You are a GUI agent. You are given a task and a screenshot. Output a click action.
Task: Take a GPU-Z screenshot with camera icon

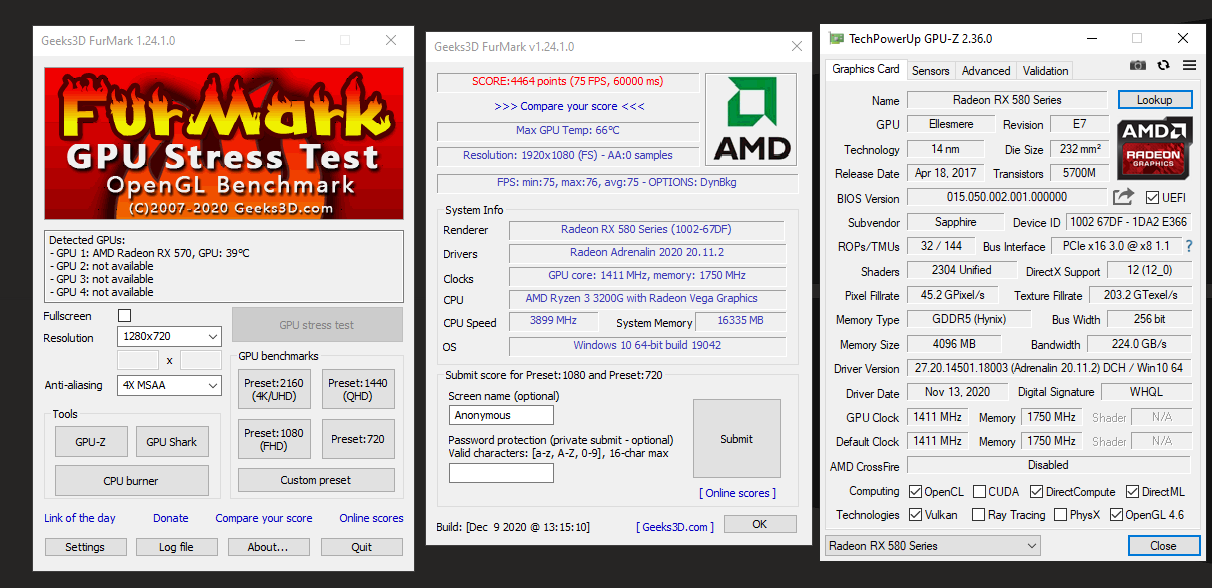pyautogui.click(x=1138, y=65)
